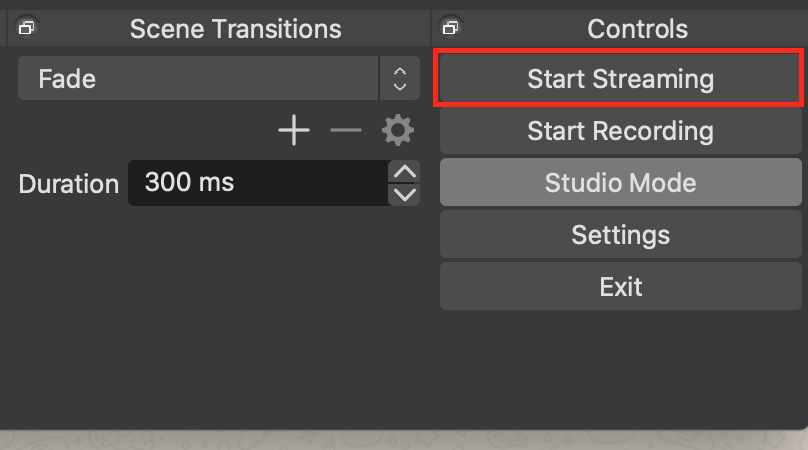Increase Duration with the up arrow
The width and height of the screenshot is (808, 450).
pyautogui.click(x=405, y=171)
